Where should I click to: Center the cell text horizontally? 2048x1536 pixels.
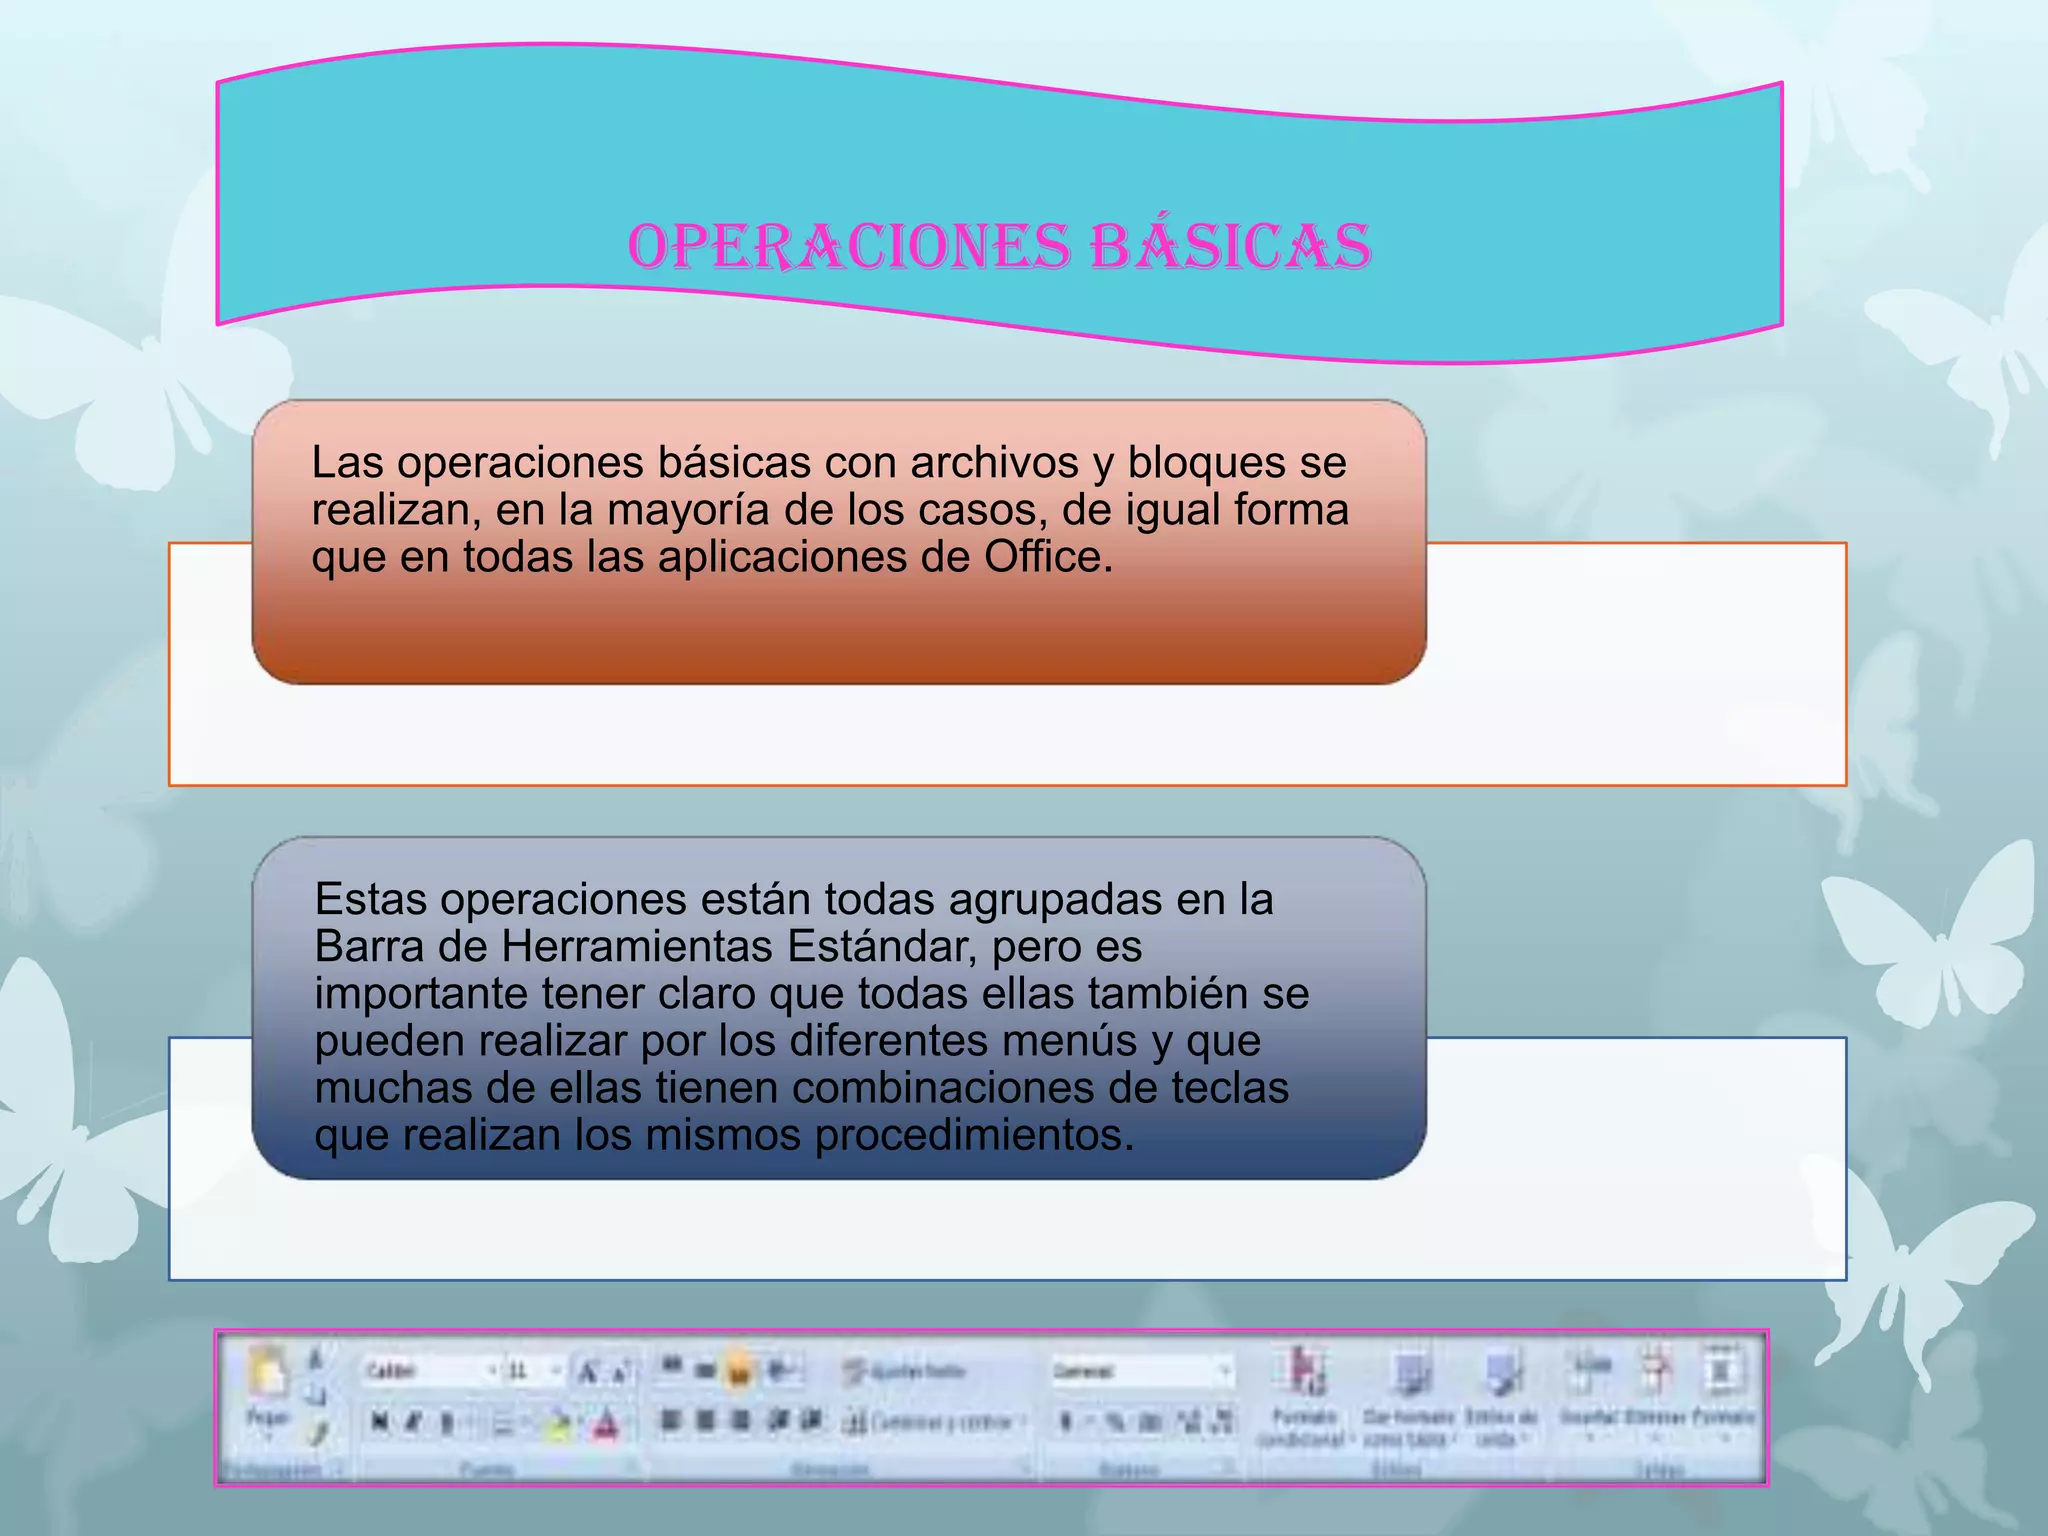click(706, 1420)
